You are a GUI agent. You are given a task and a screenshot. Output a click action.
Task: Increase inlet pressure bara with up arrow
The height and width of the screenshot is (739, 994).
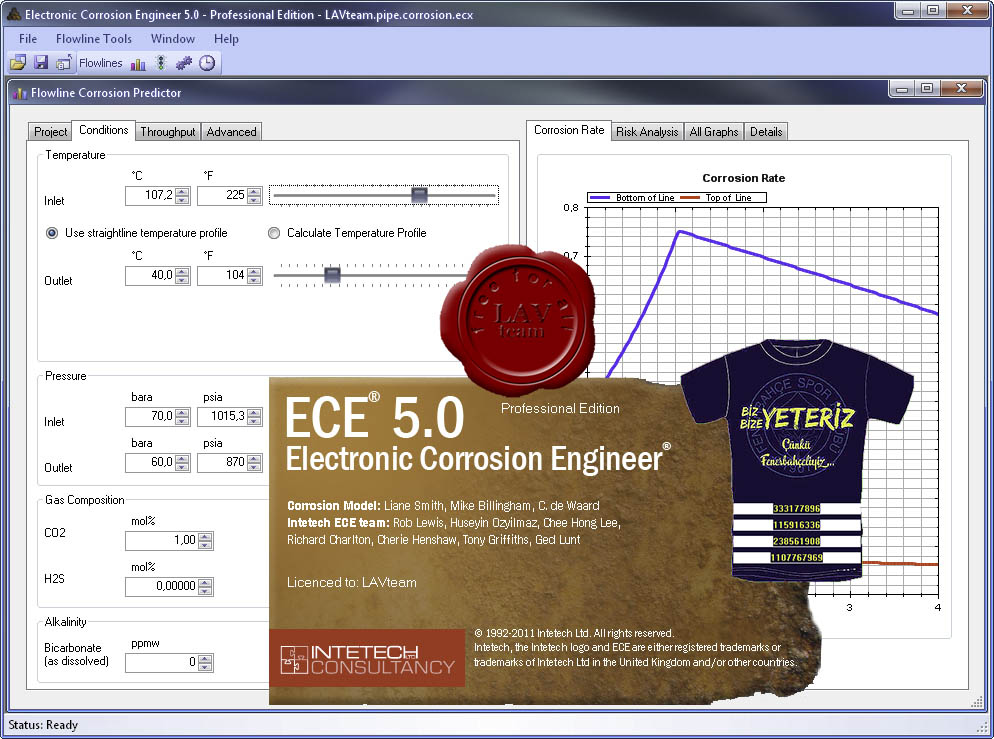(x=183, y=413)
